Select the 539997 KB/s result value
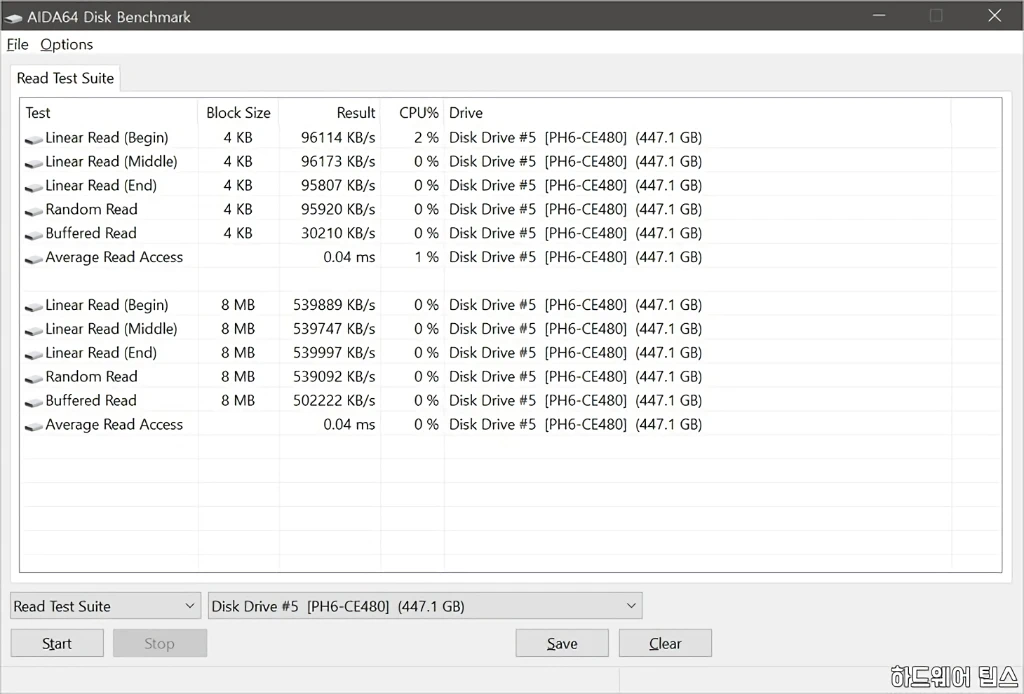The height and width of the screenshot is (694, 1024). coord(334,353)
